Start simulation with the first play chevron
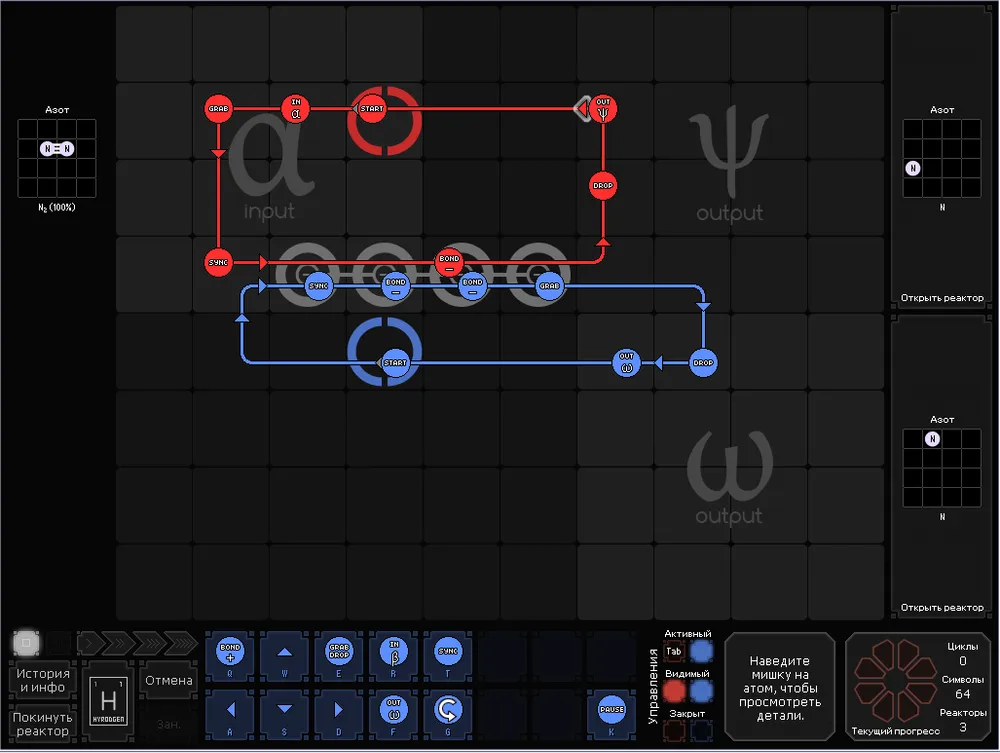1000x753 pixels. click(x=91, y=643)
